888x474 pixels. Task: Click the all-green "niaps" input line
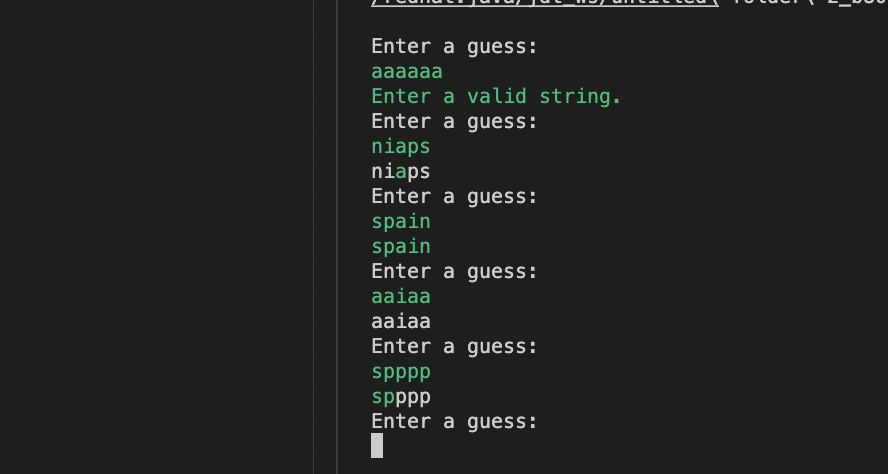[400, 146]
